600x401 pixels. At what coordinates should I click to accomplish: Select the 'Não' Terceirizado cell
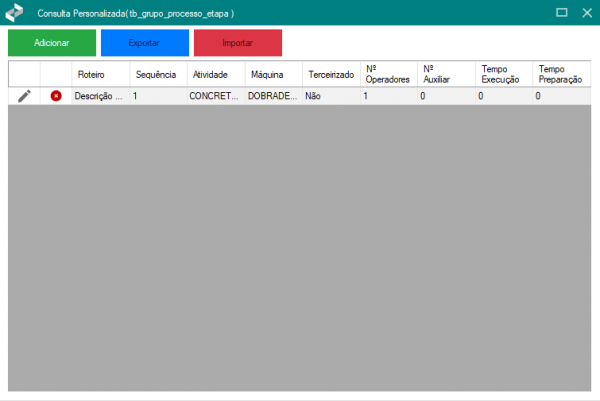(331, 96)
